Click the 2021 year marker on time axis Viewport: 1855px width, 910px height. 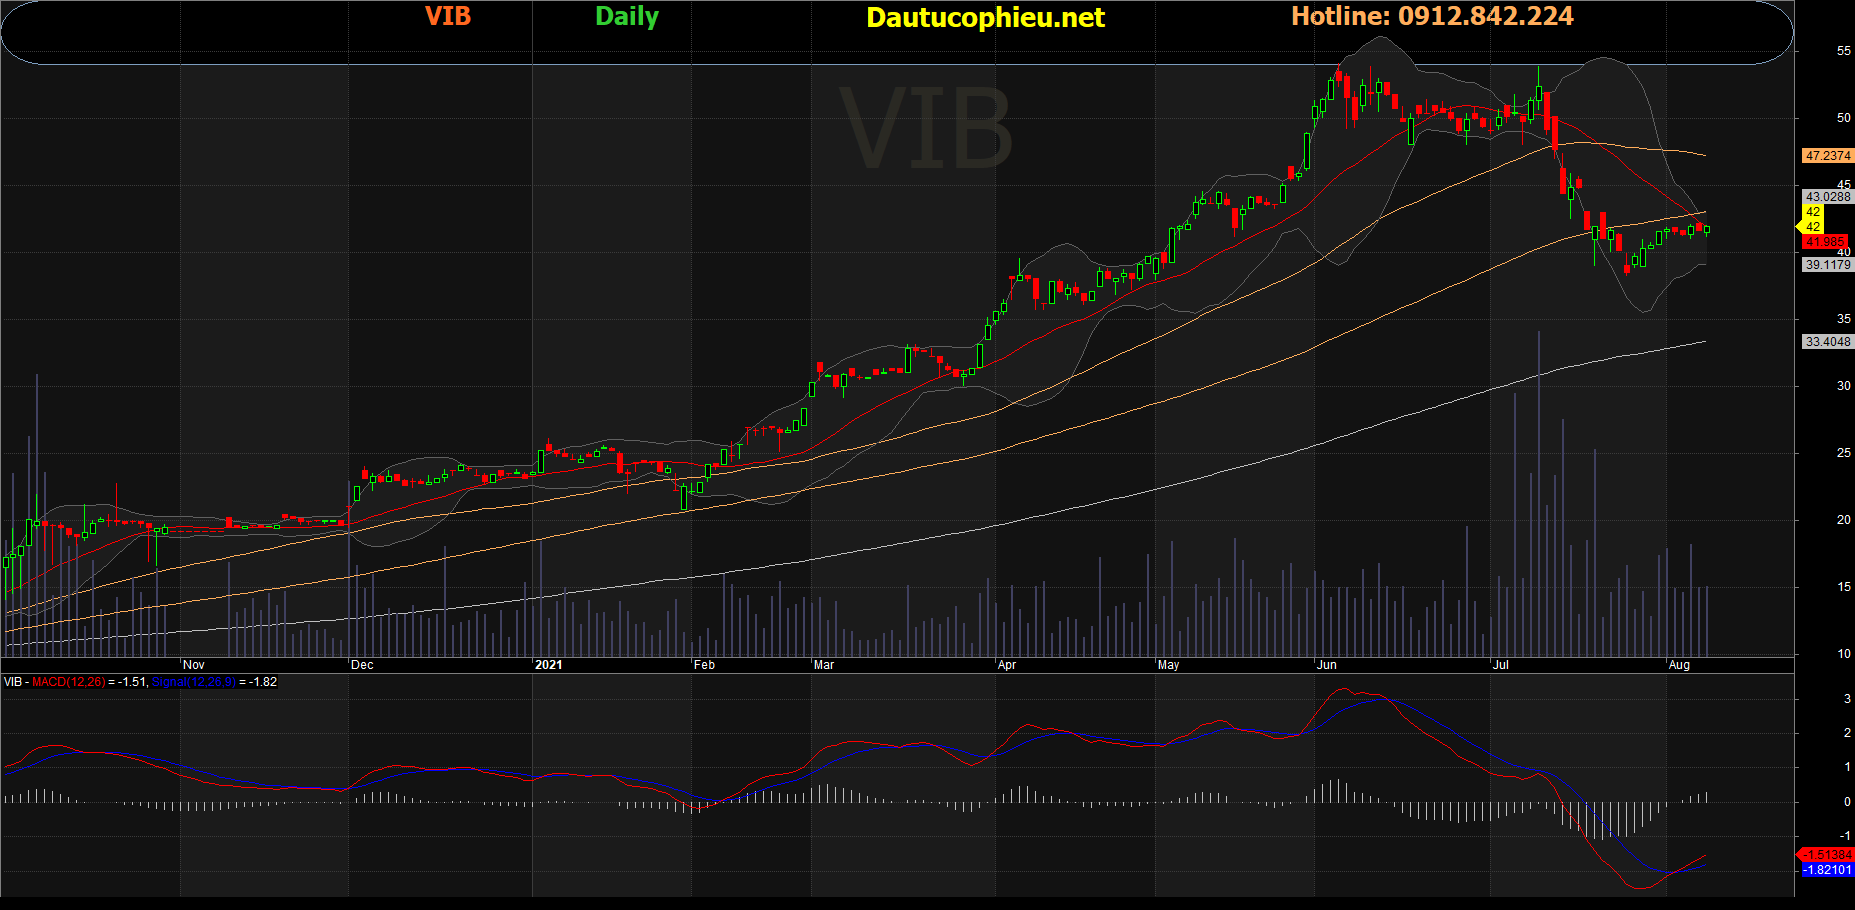coord(548,665)
